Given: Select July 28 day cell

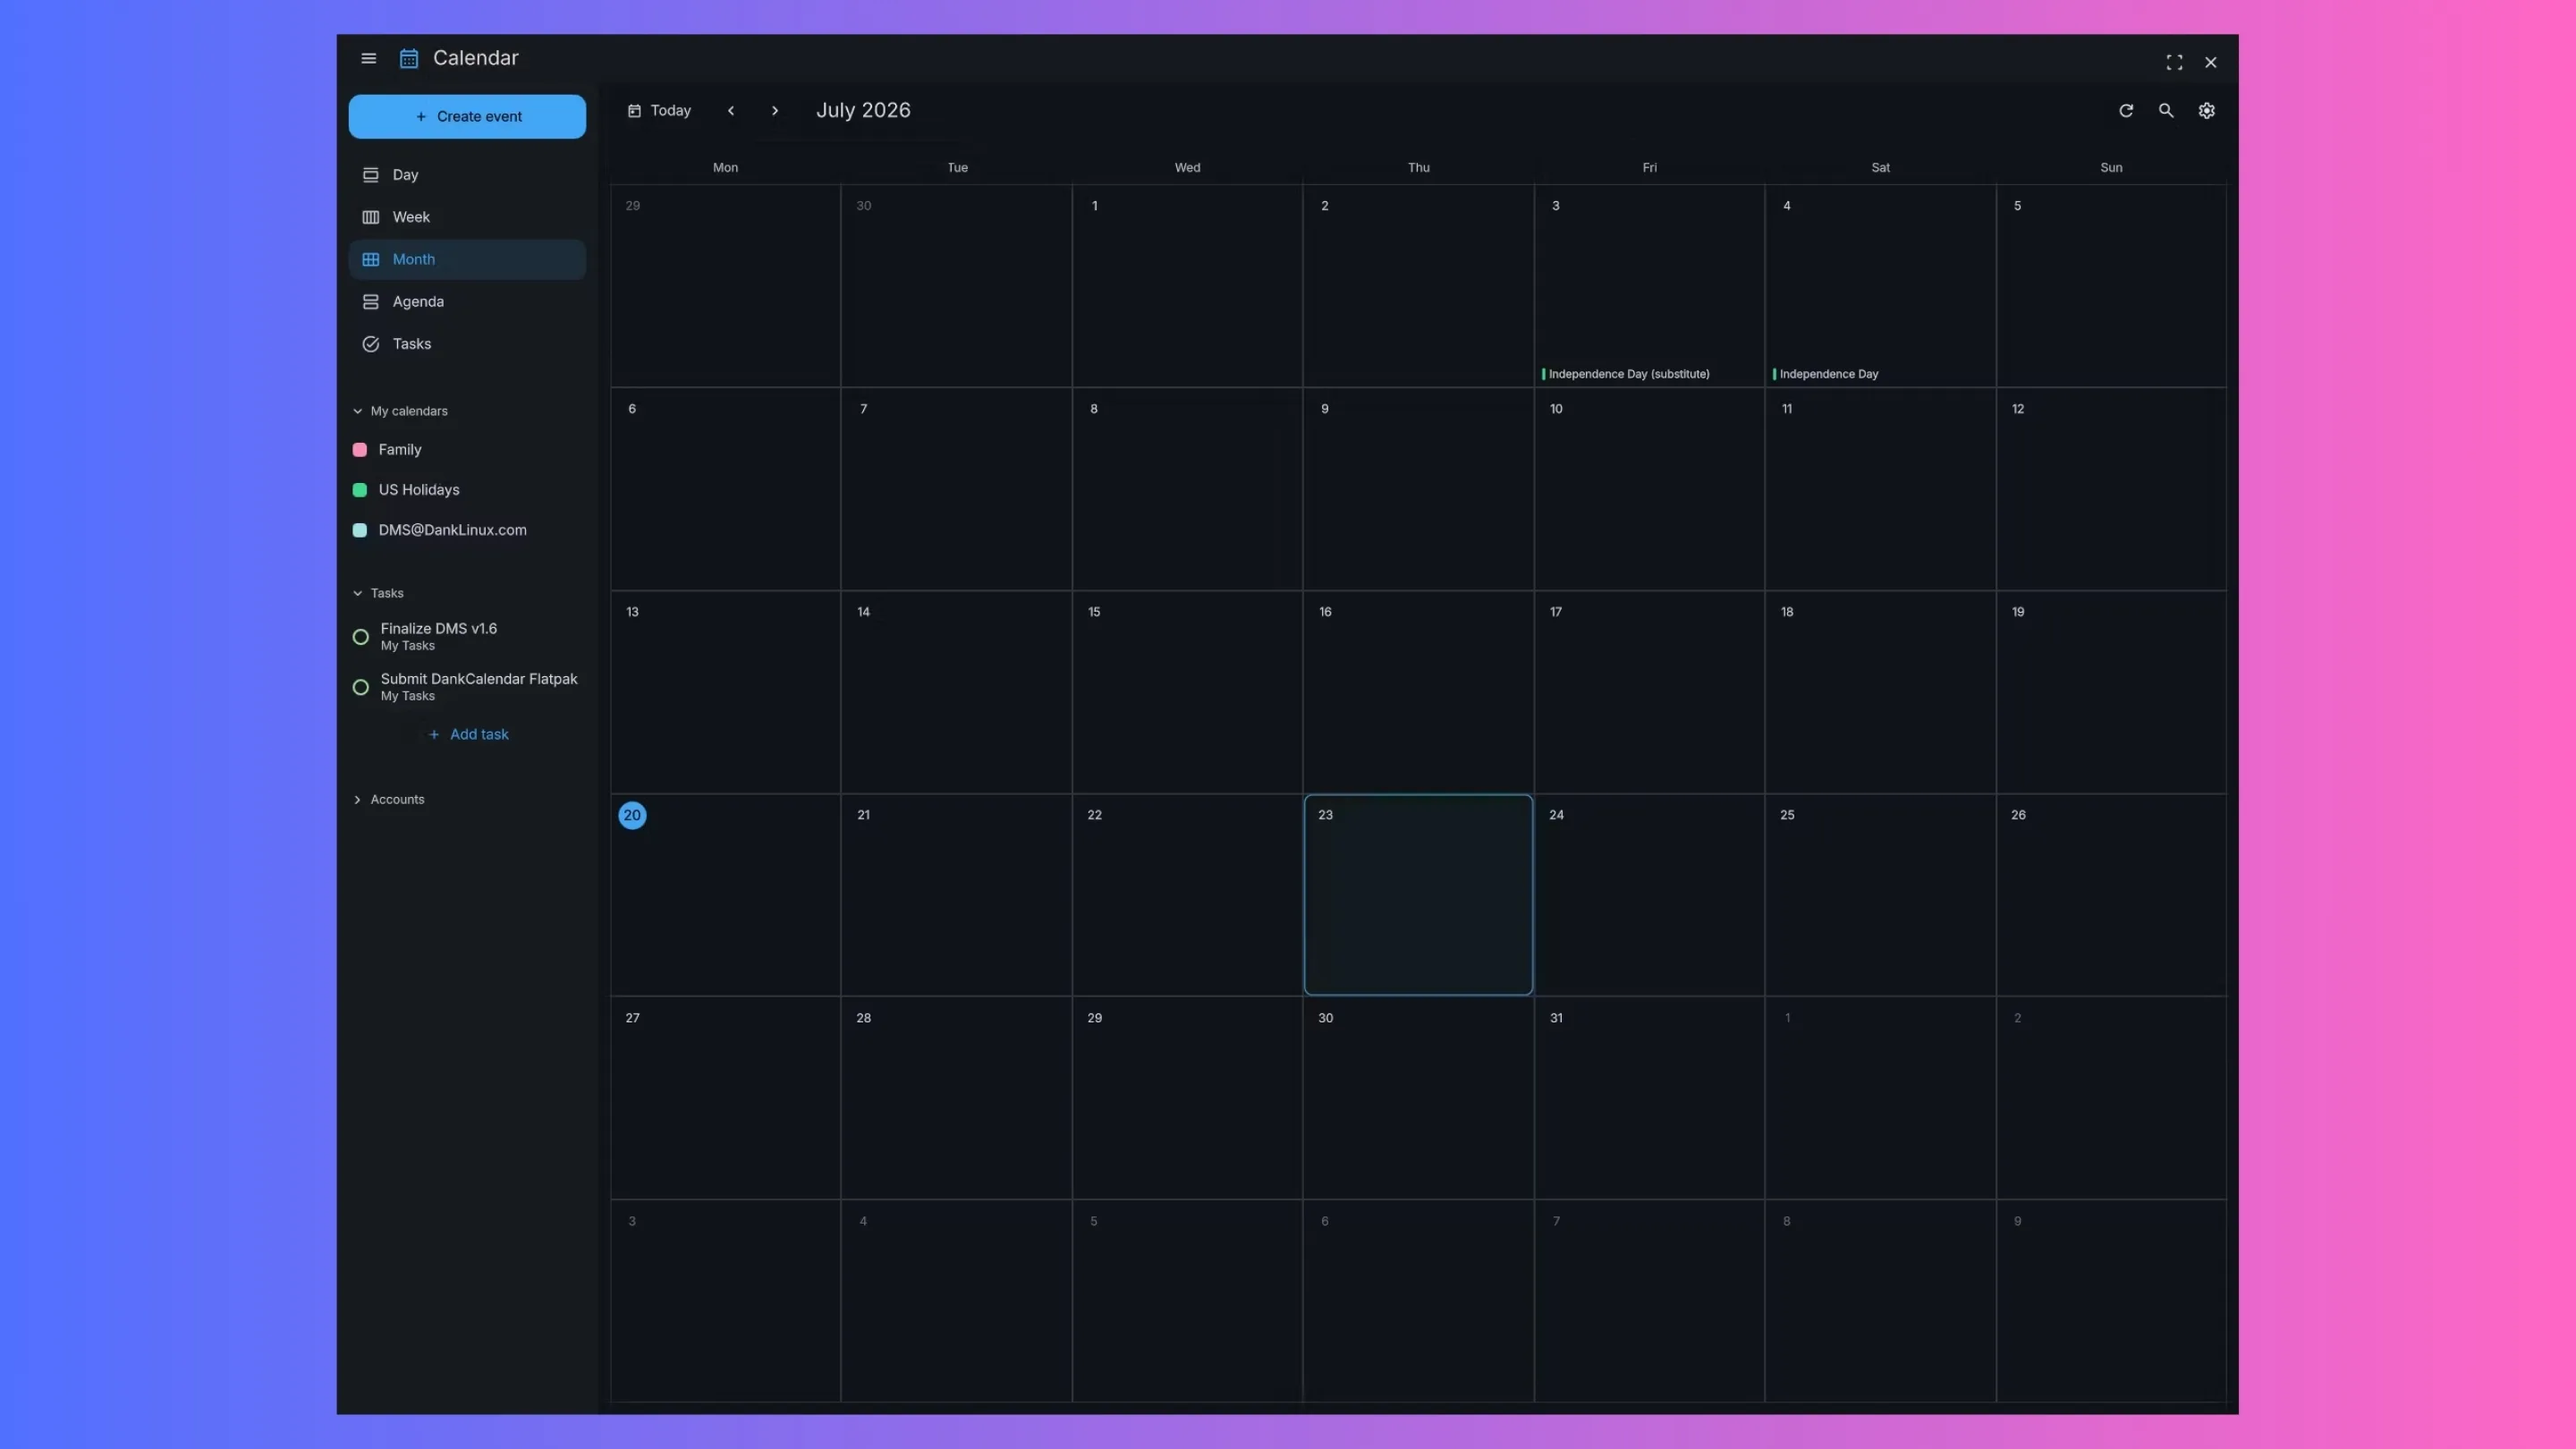Looking at the screenshot, I should tap(956, 1098).
